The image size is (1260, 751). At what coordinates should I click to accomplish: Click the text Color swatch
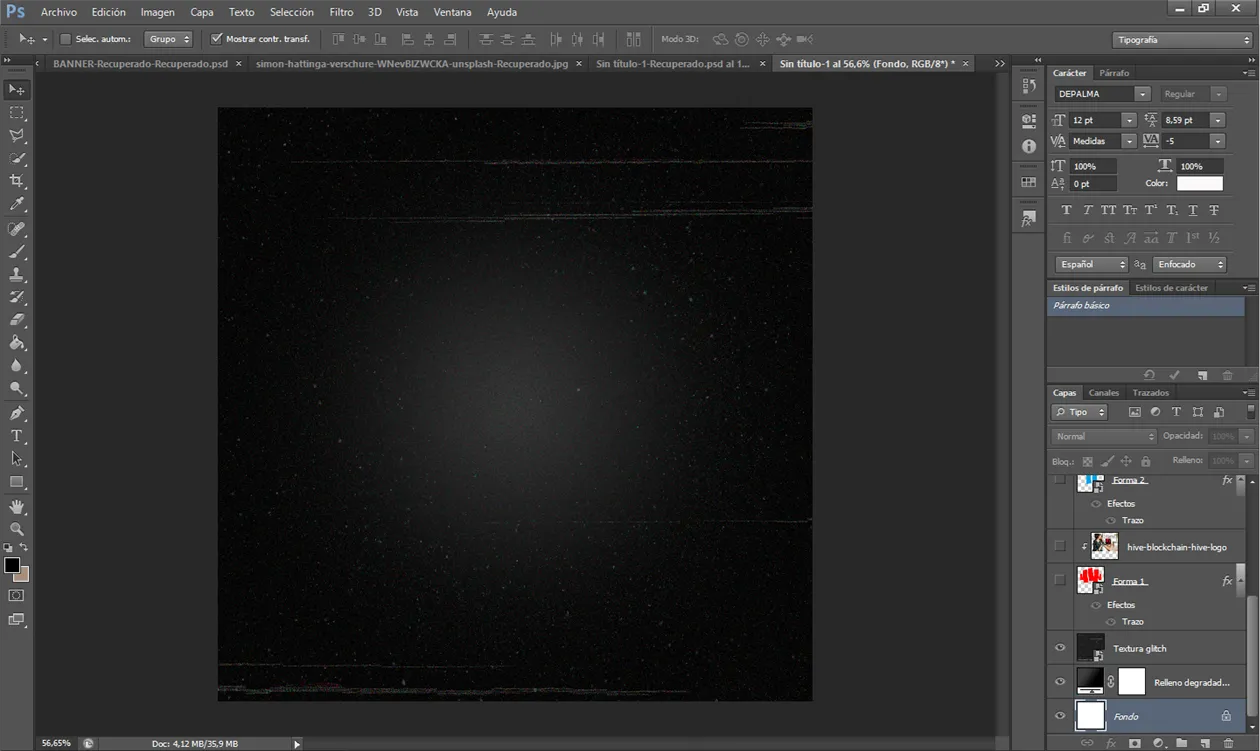point(1200,184)
